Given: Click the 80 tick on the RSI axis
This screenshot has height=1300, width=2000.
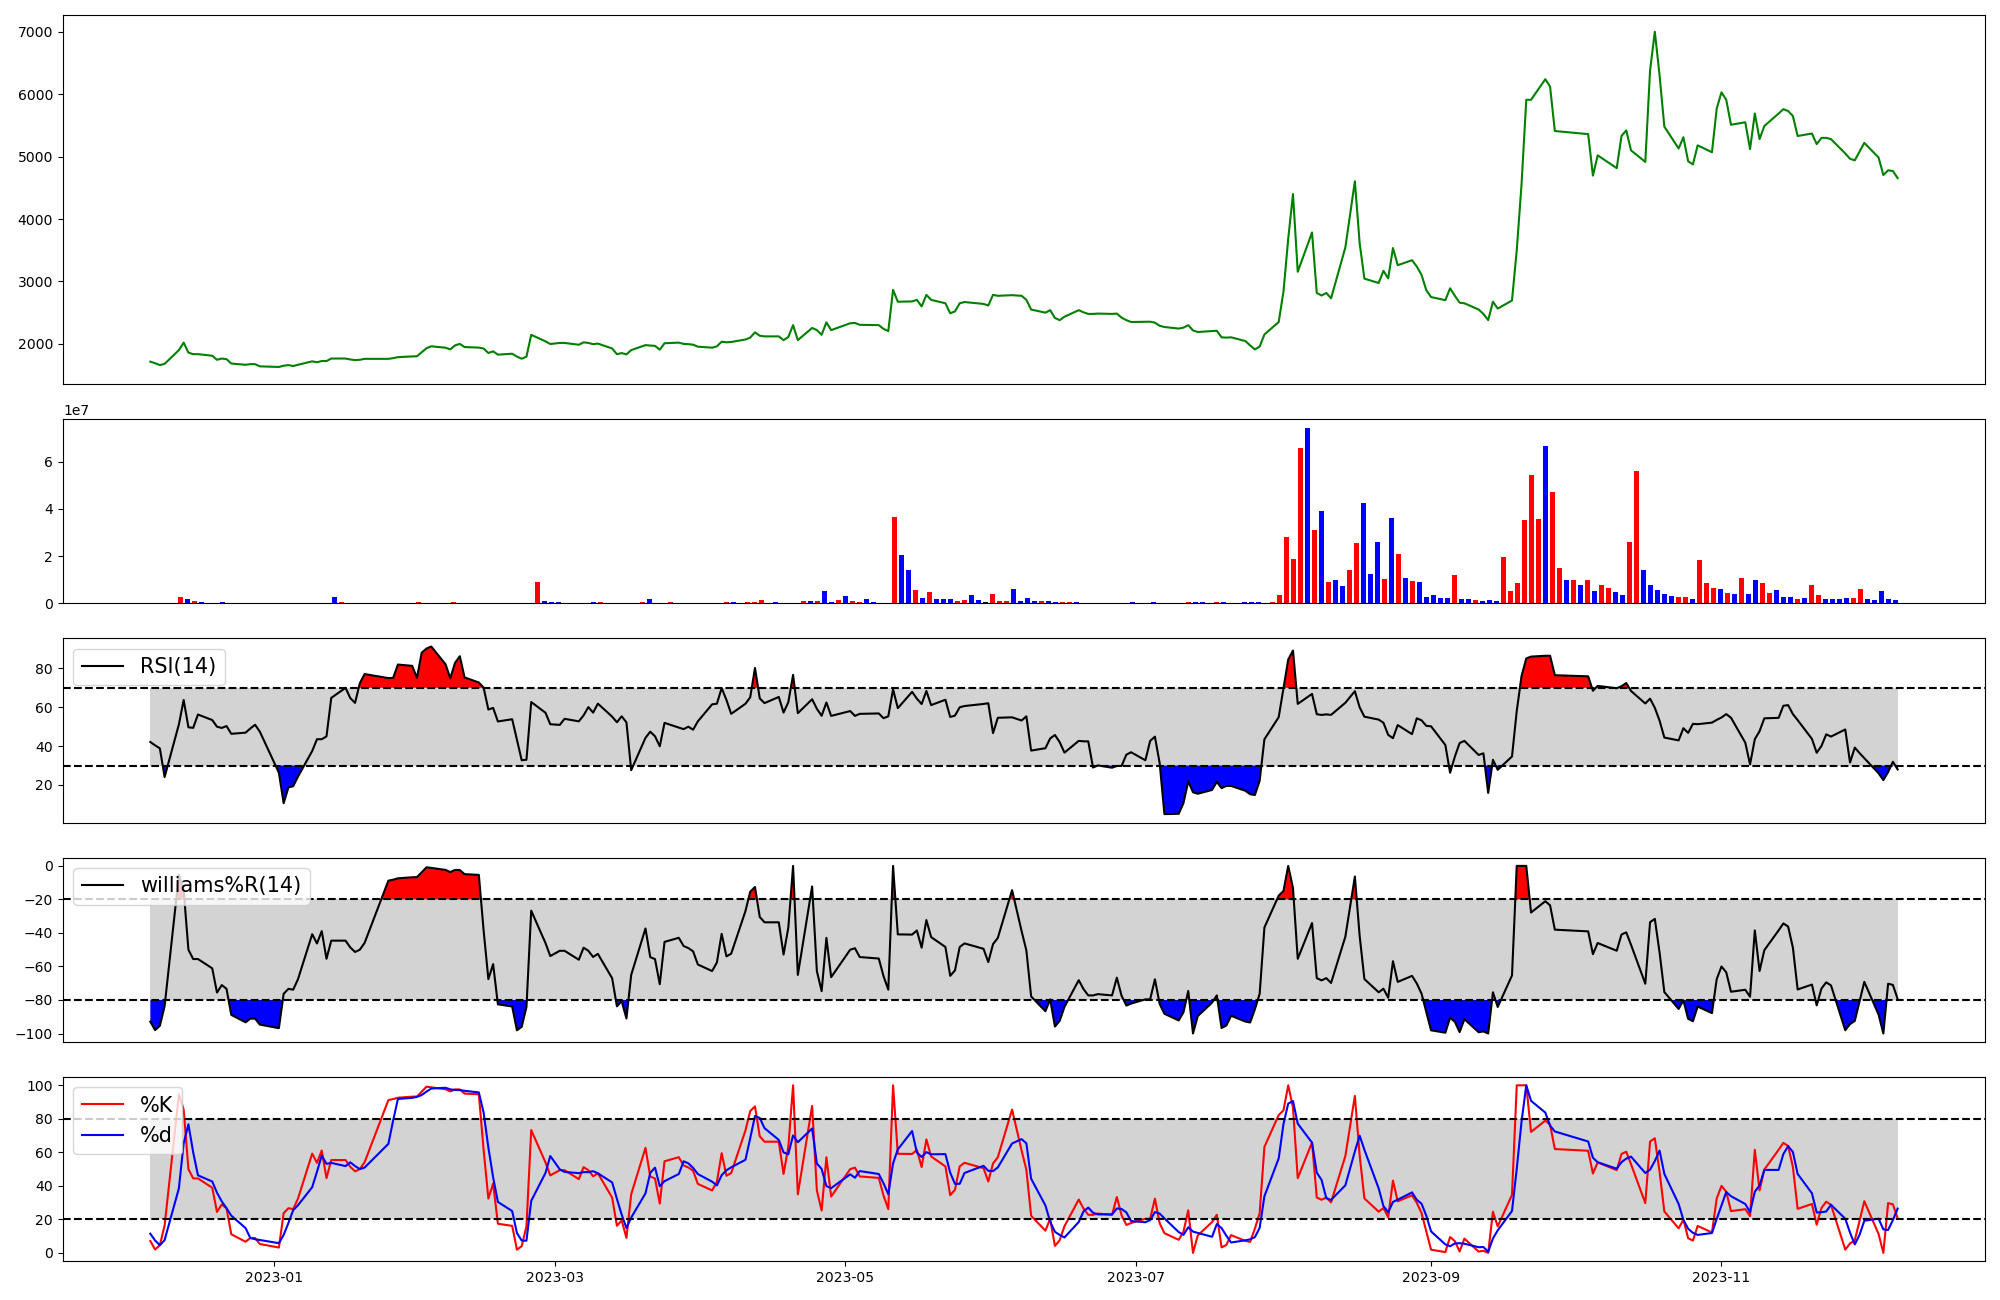Looking at the screenshot, I should [45, 669].
